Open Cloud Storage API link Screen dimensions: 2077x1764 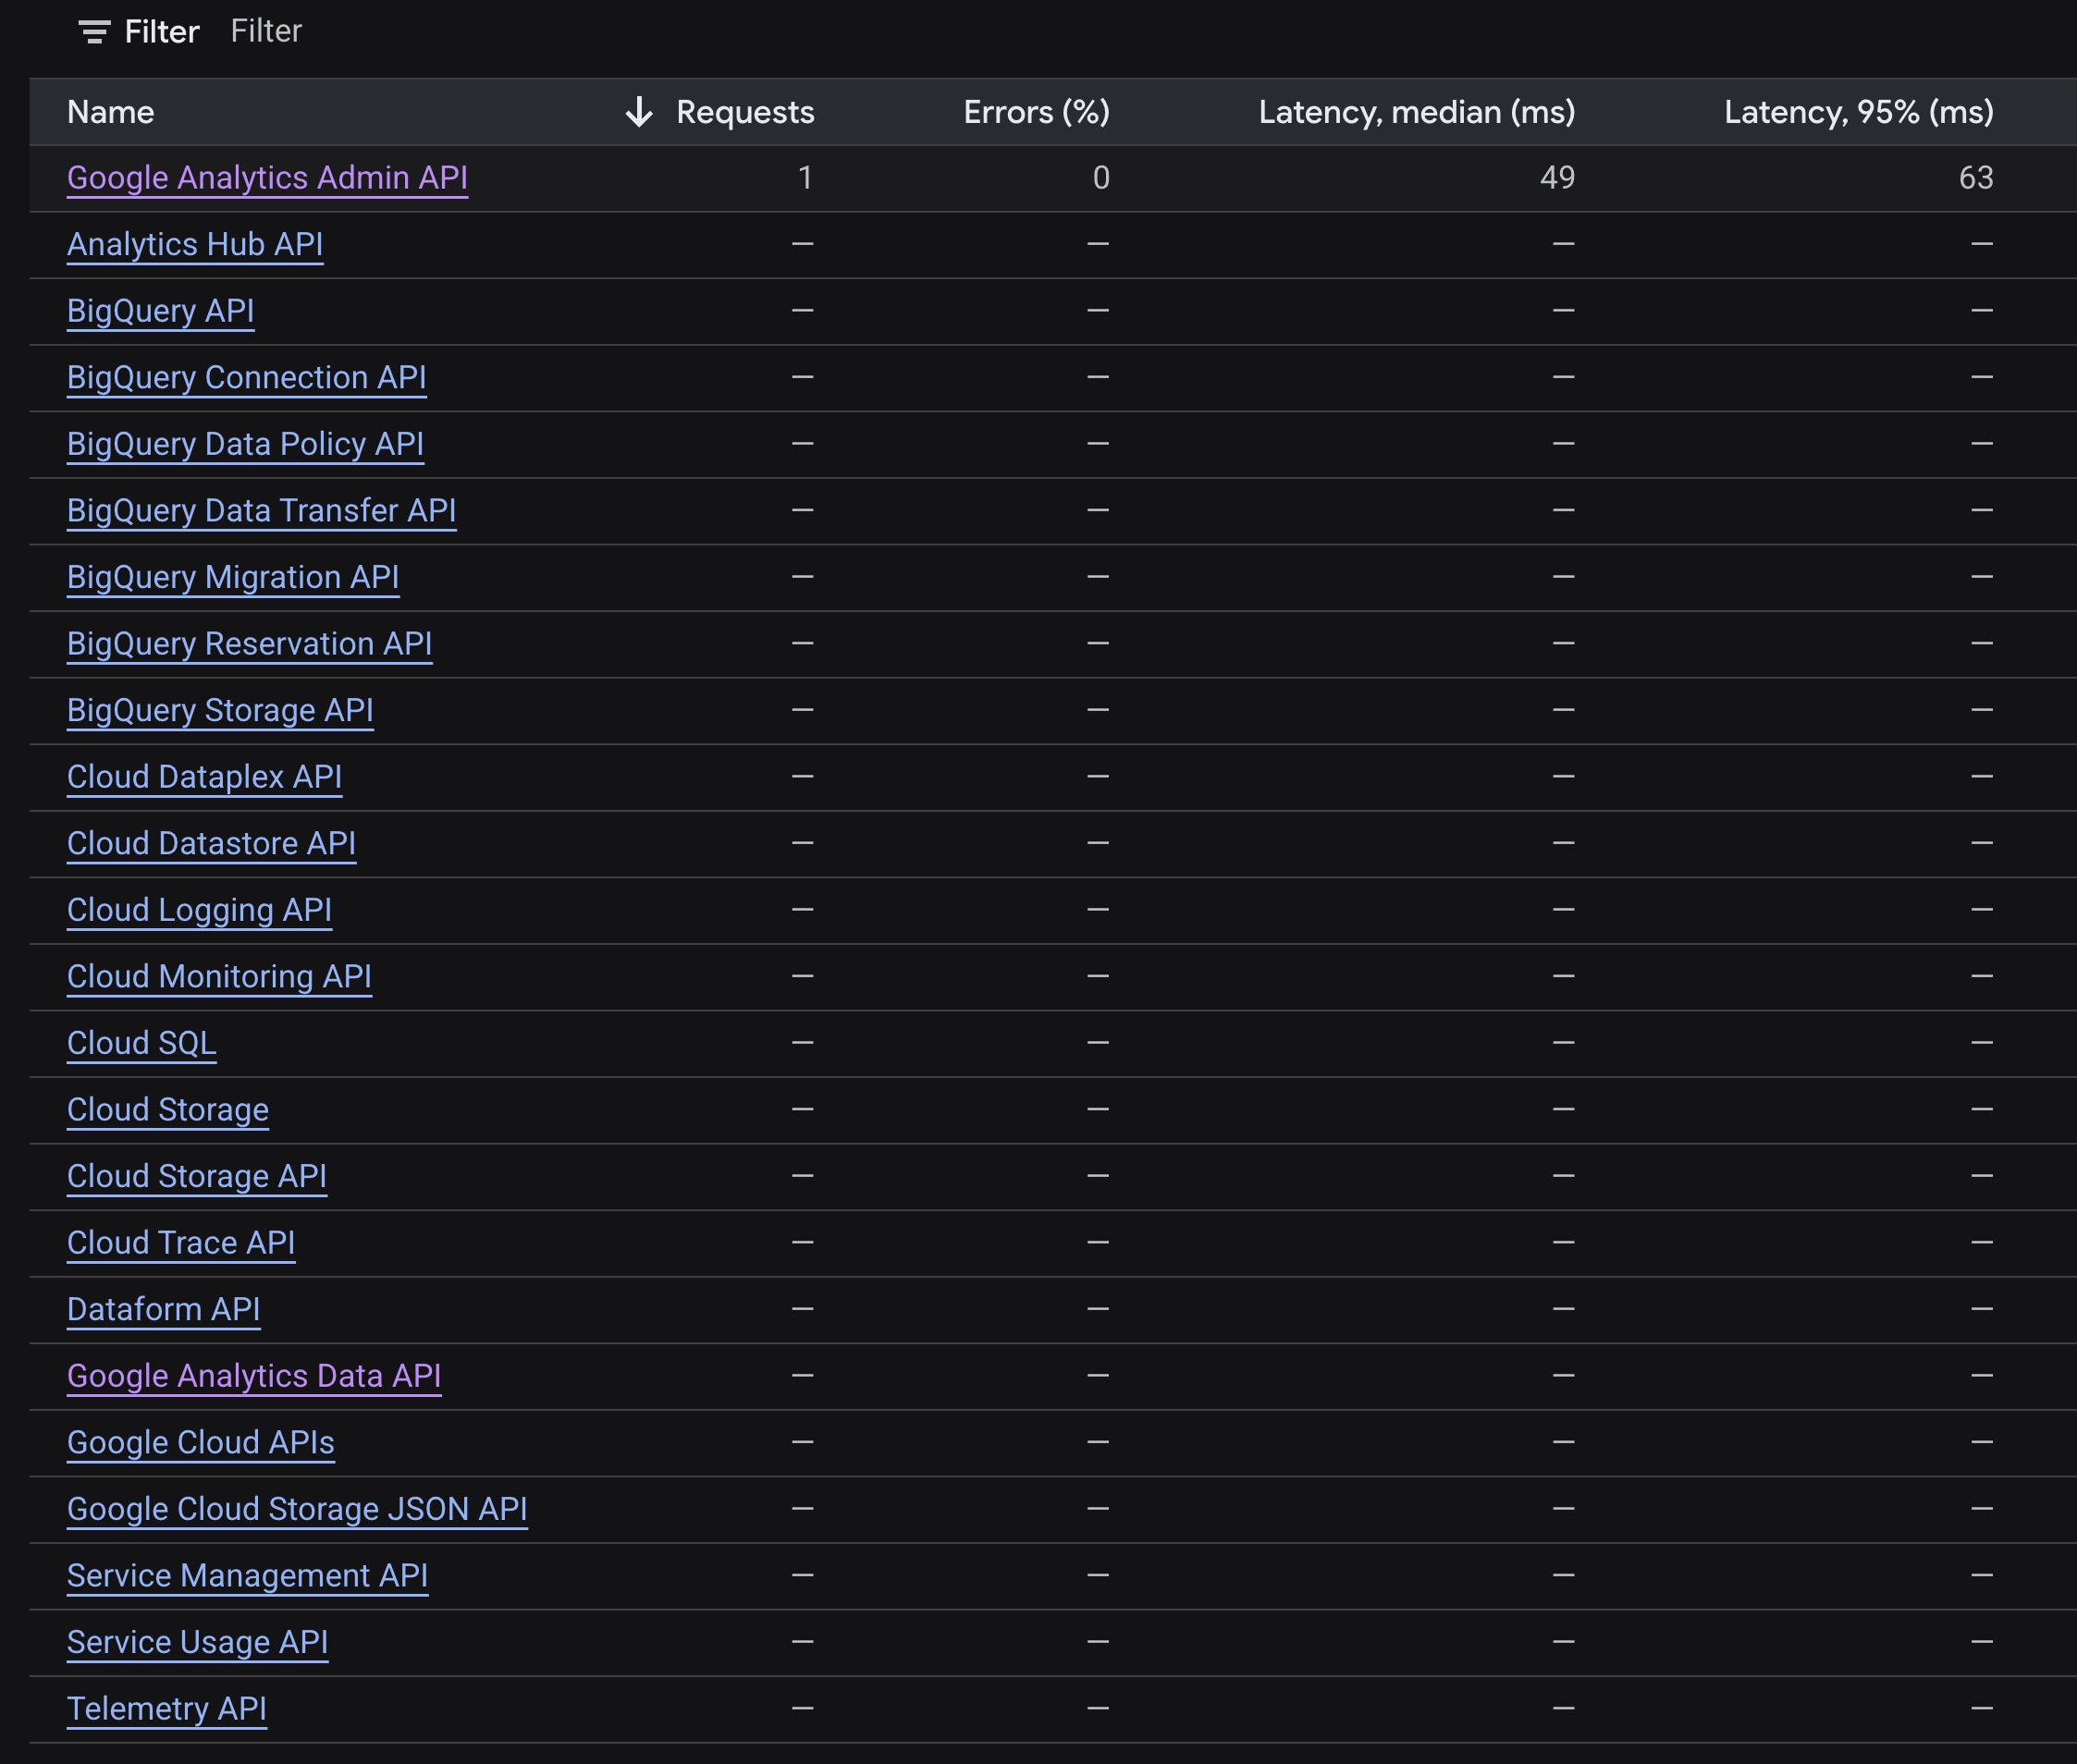(197, 1177)
